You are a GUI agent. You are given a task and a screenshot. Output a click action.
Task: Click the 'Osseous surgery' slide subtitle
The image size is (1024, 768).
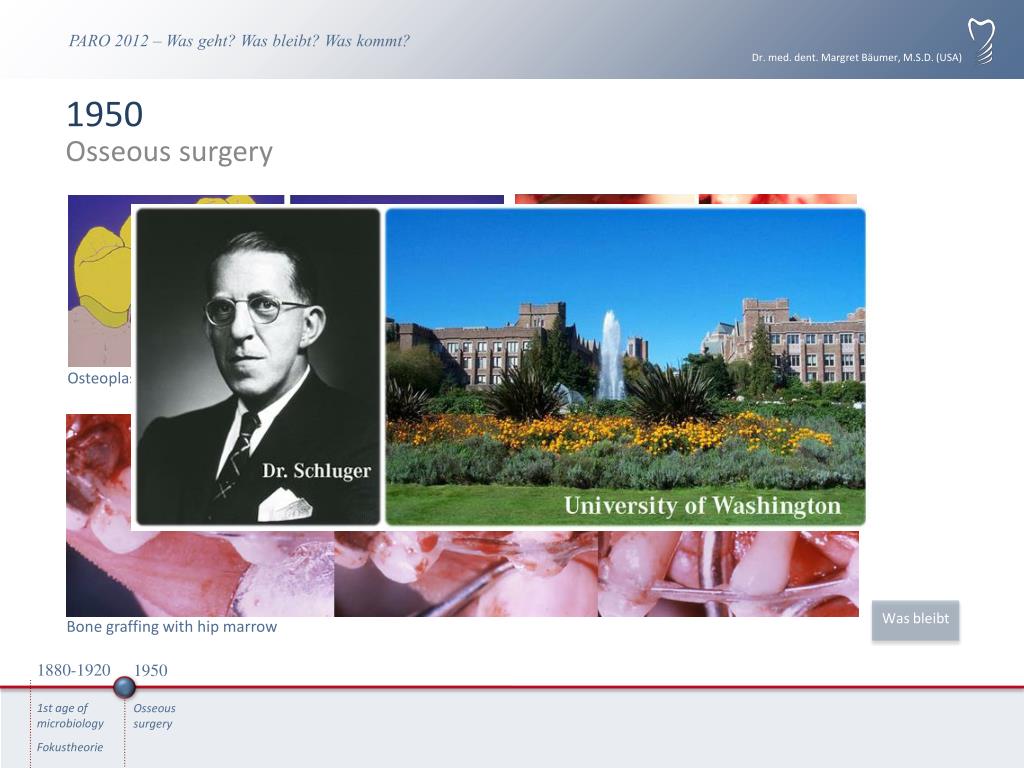tap(169, 152)
